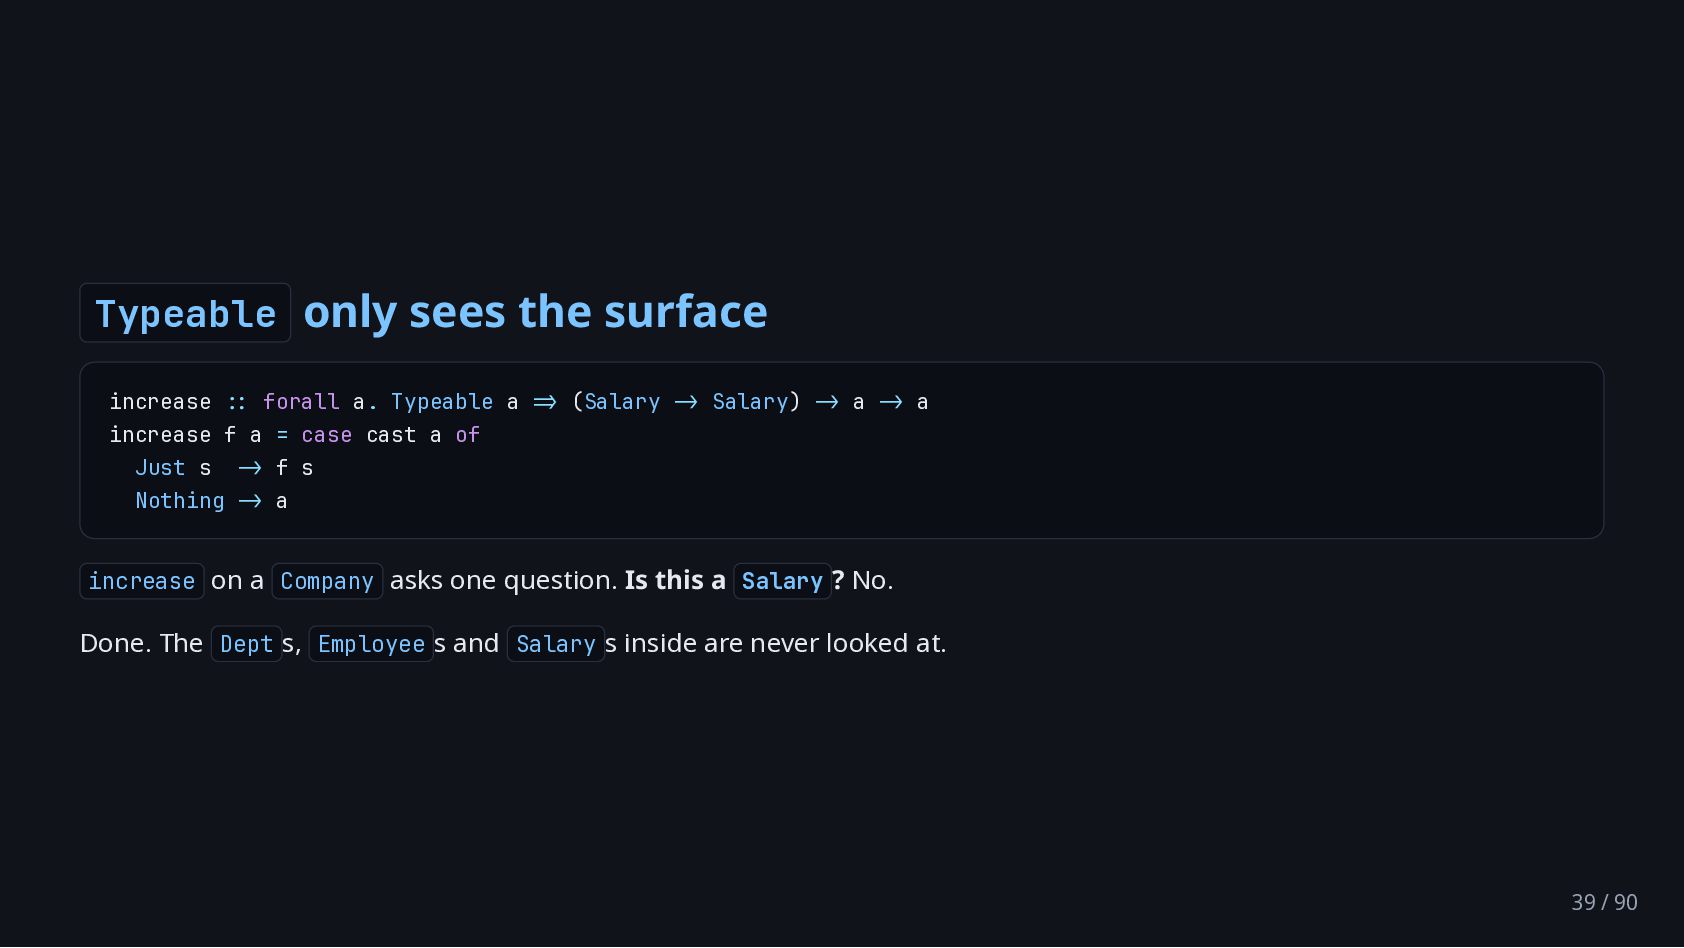Viewport: 1684px width, 948px height.
Task: Click the "Salary" chip in the last sentence
Action: click(x=556, y=644)
